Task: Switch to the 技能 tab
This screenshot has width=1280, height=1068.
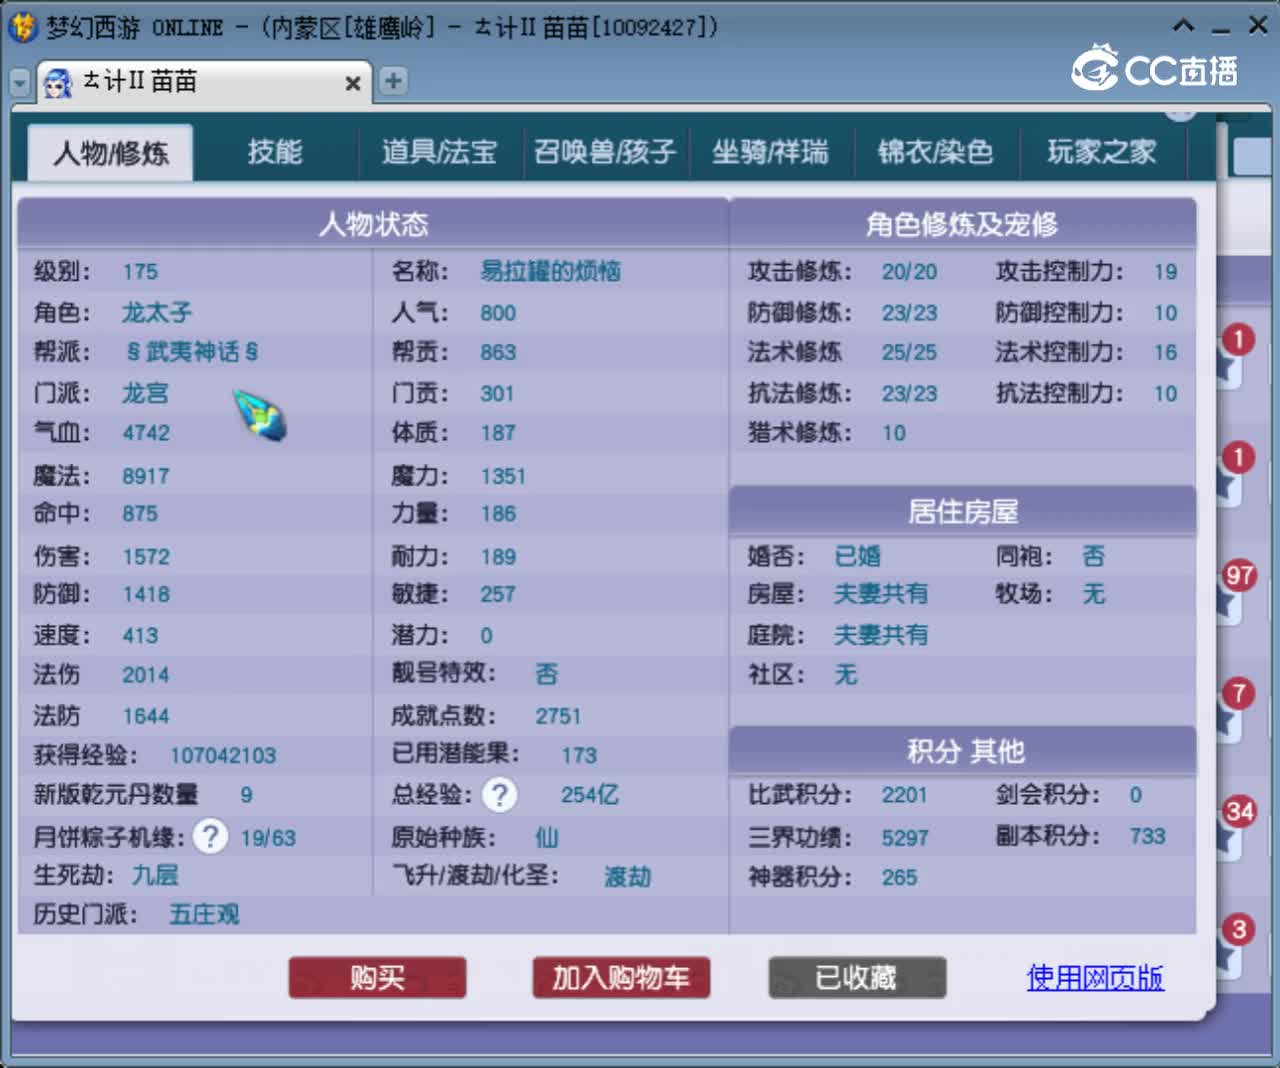Action: [275, 152]
